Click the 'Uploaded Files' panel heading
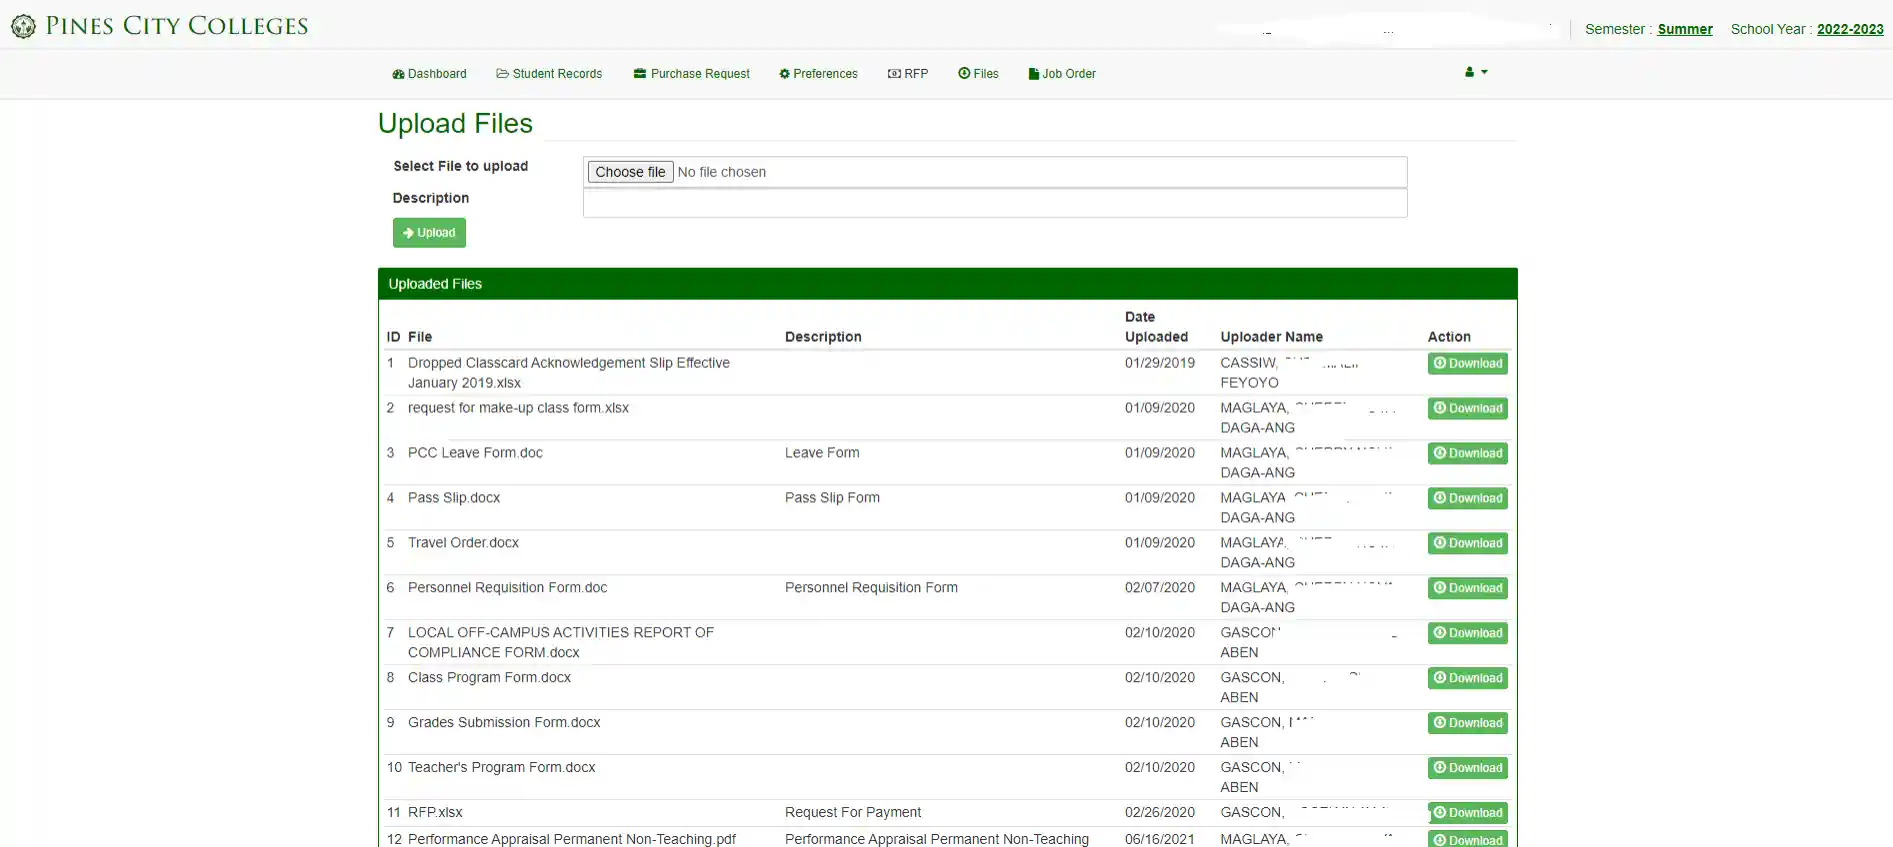The image size is (1893, 847). coord(435,284)
